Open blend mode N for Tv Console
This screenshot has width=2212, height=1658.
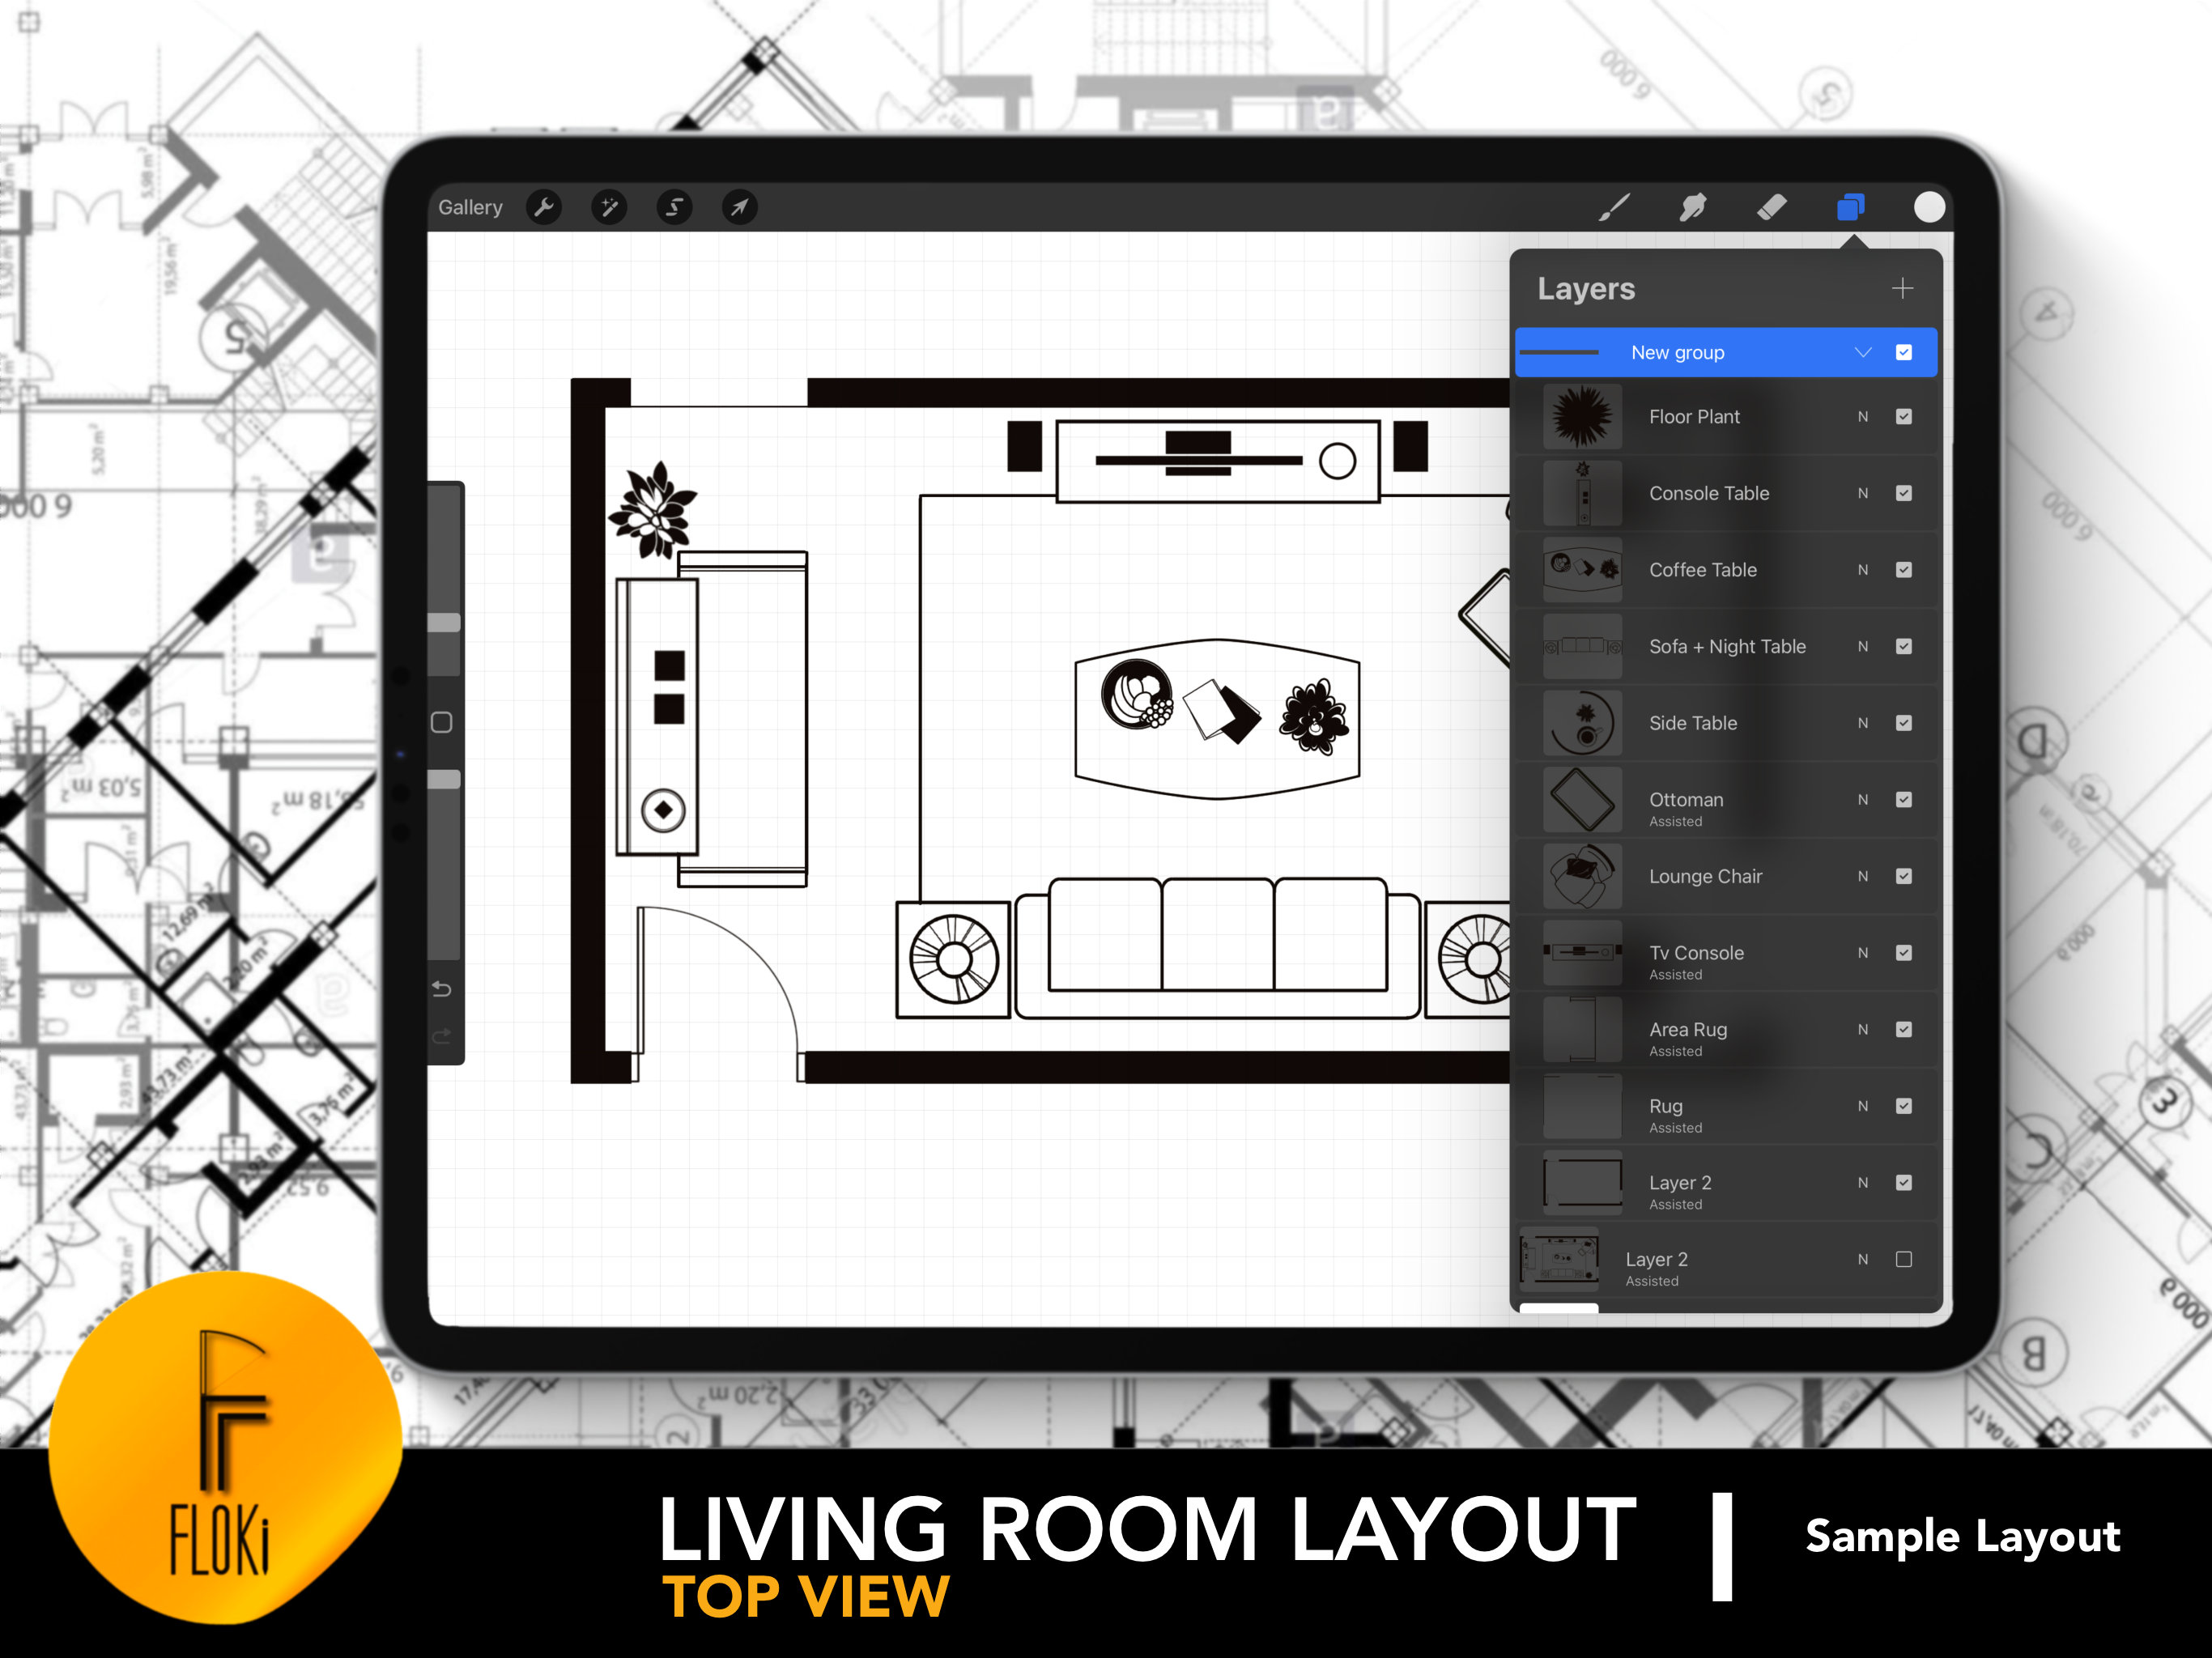pos(1863,953)
